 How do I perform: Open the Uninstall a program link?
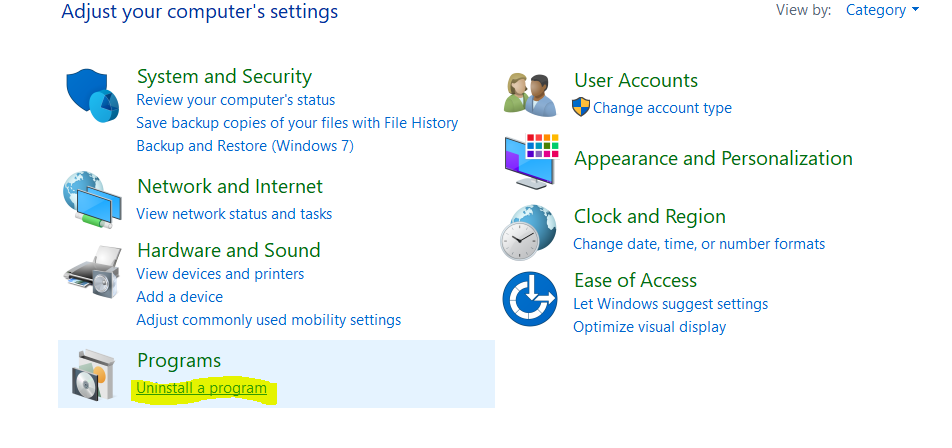(202, 388)
